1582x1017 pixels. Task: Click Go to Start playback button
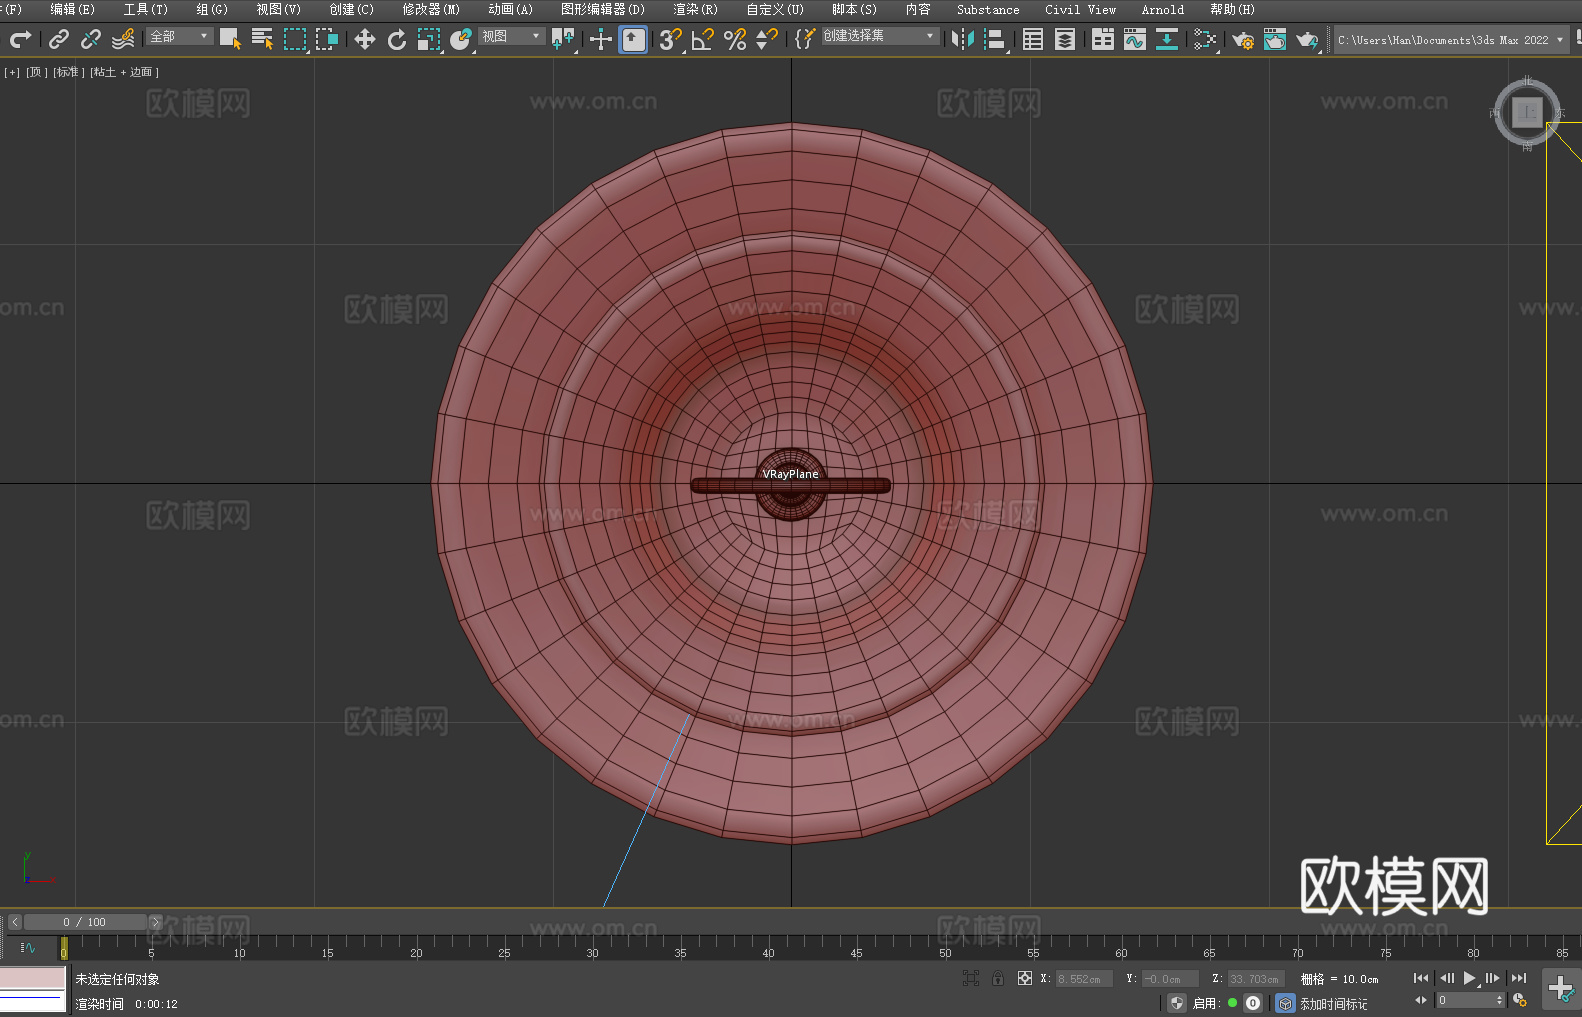1421,979
